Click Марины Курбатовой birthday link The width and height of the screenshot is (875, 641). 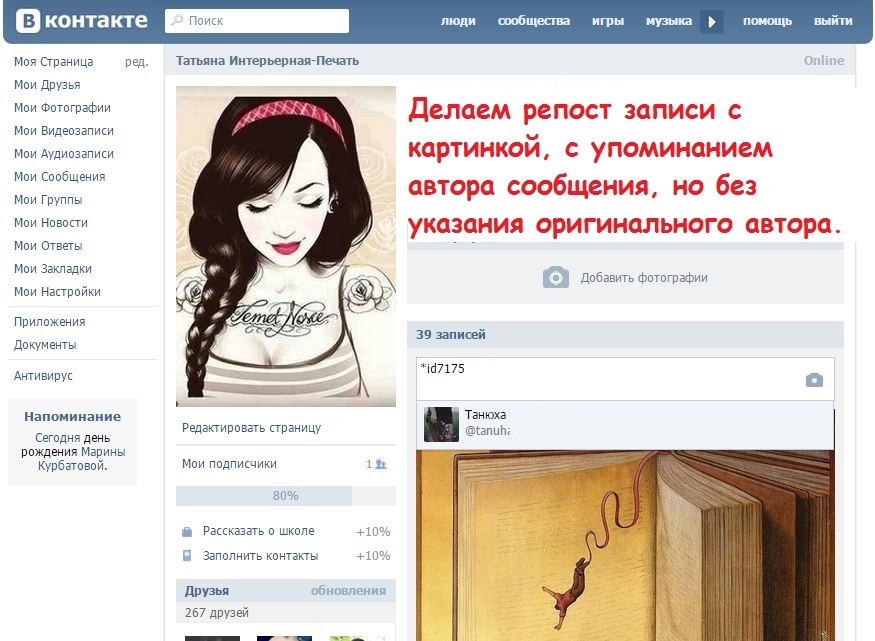81,459
